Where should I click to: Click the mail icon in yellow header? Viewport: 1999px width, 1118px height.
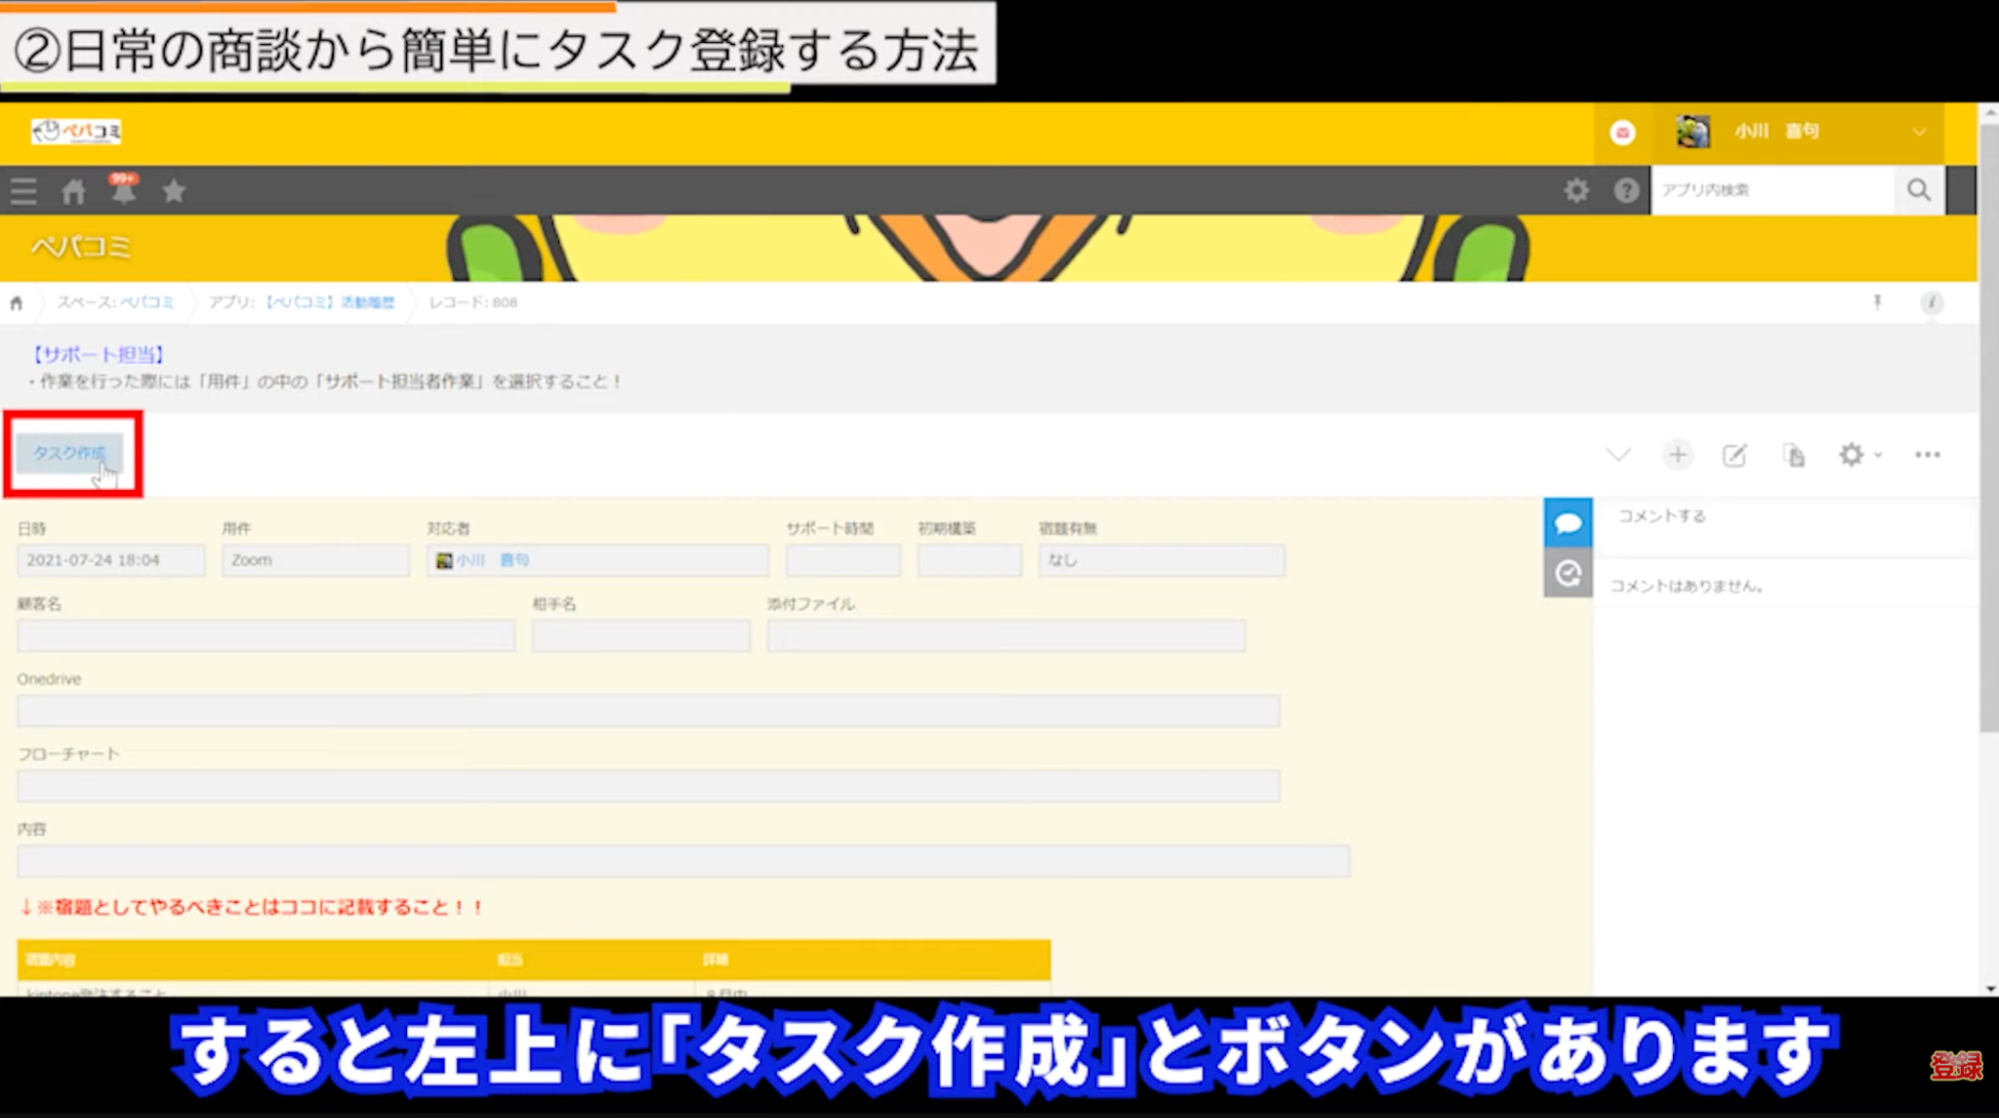(x=1622, y=132)
